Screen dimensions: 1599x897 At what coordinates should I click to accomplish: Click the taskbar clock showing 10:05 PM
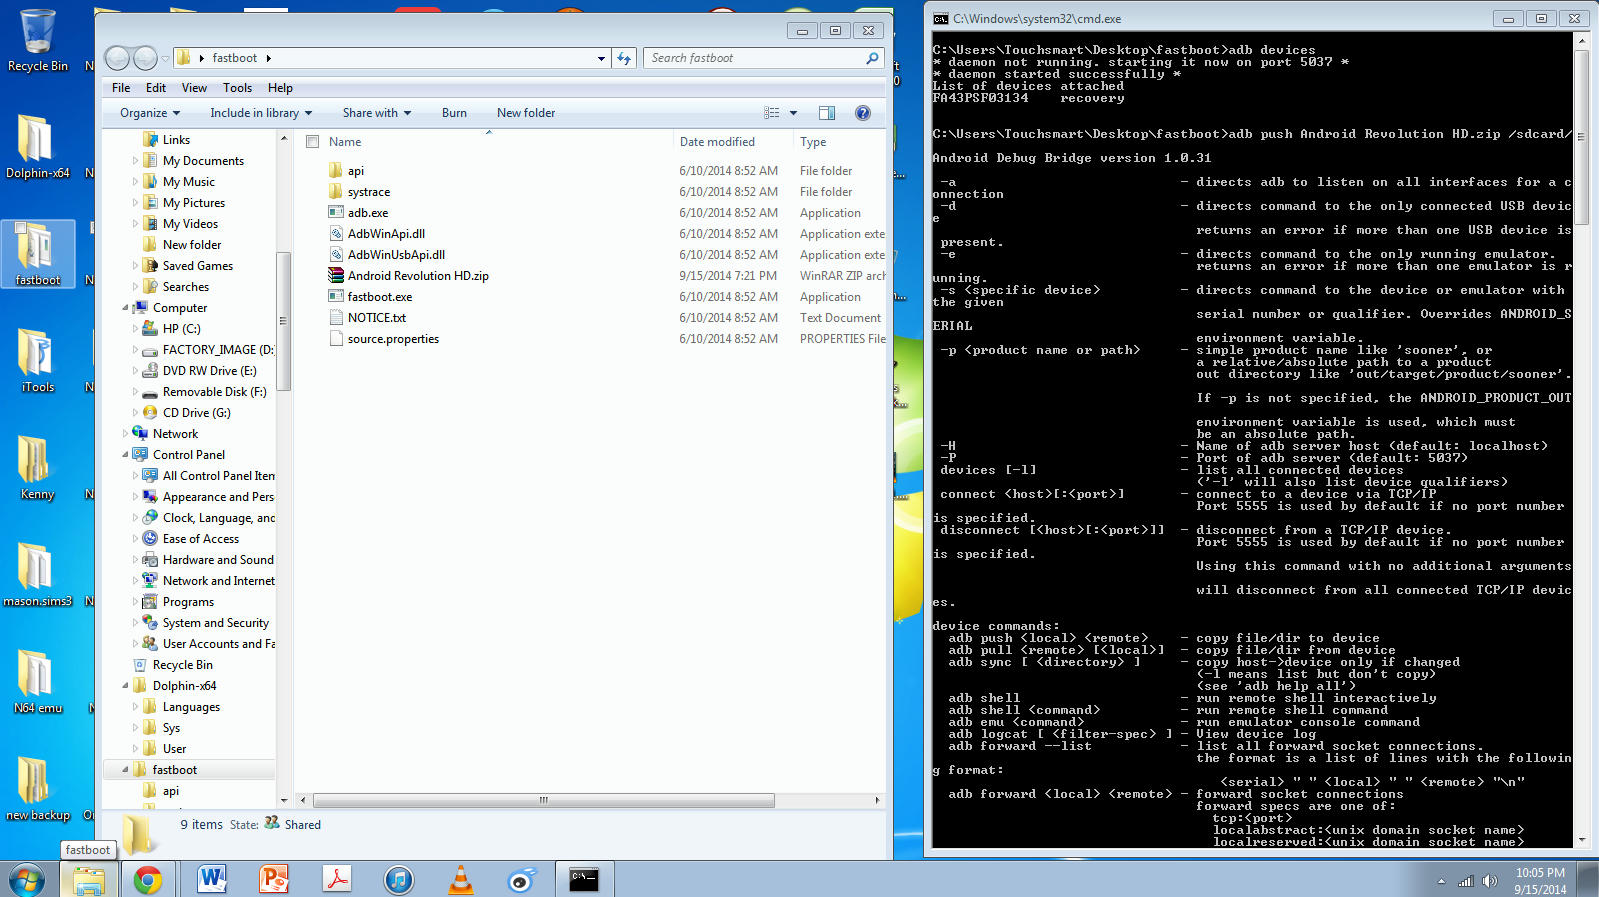tap(1540, 881)
